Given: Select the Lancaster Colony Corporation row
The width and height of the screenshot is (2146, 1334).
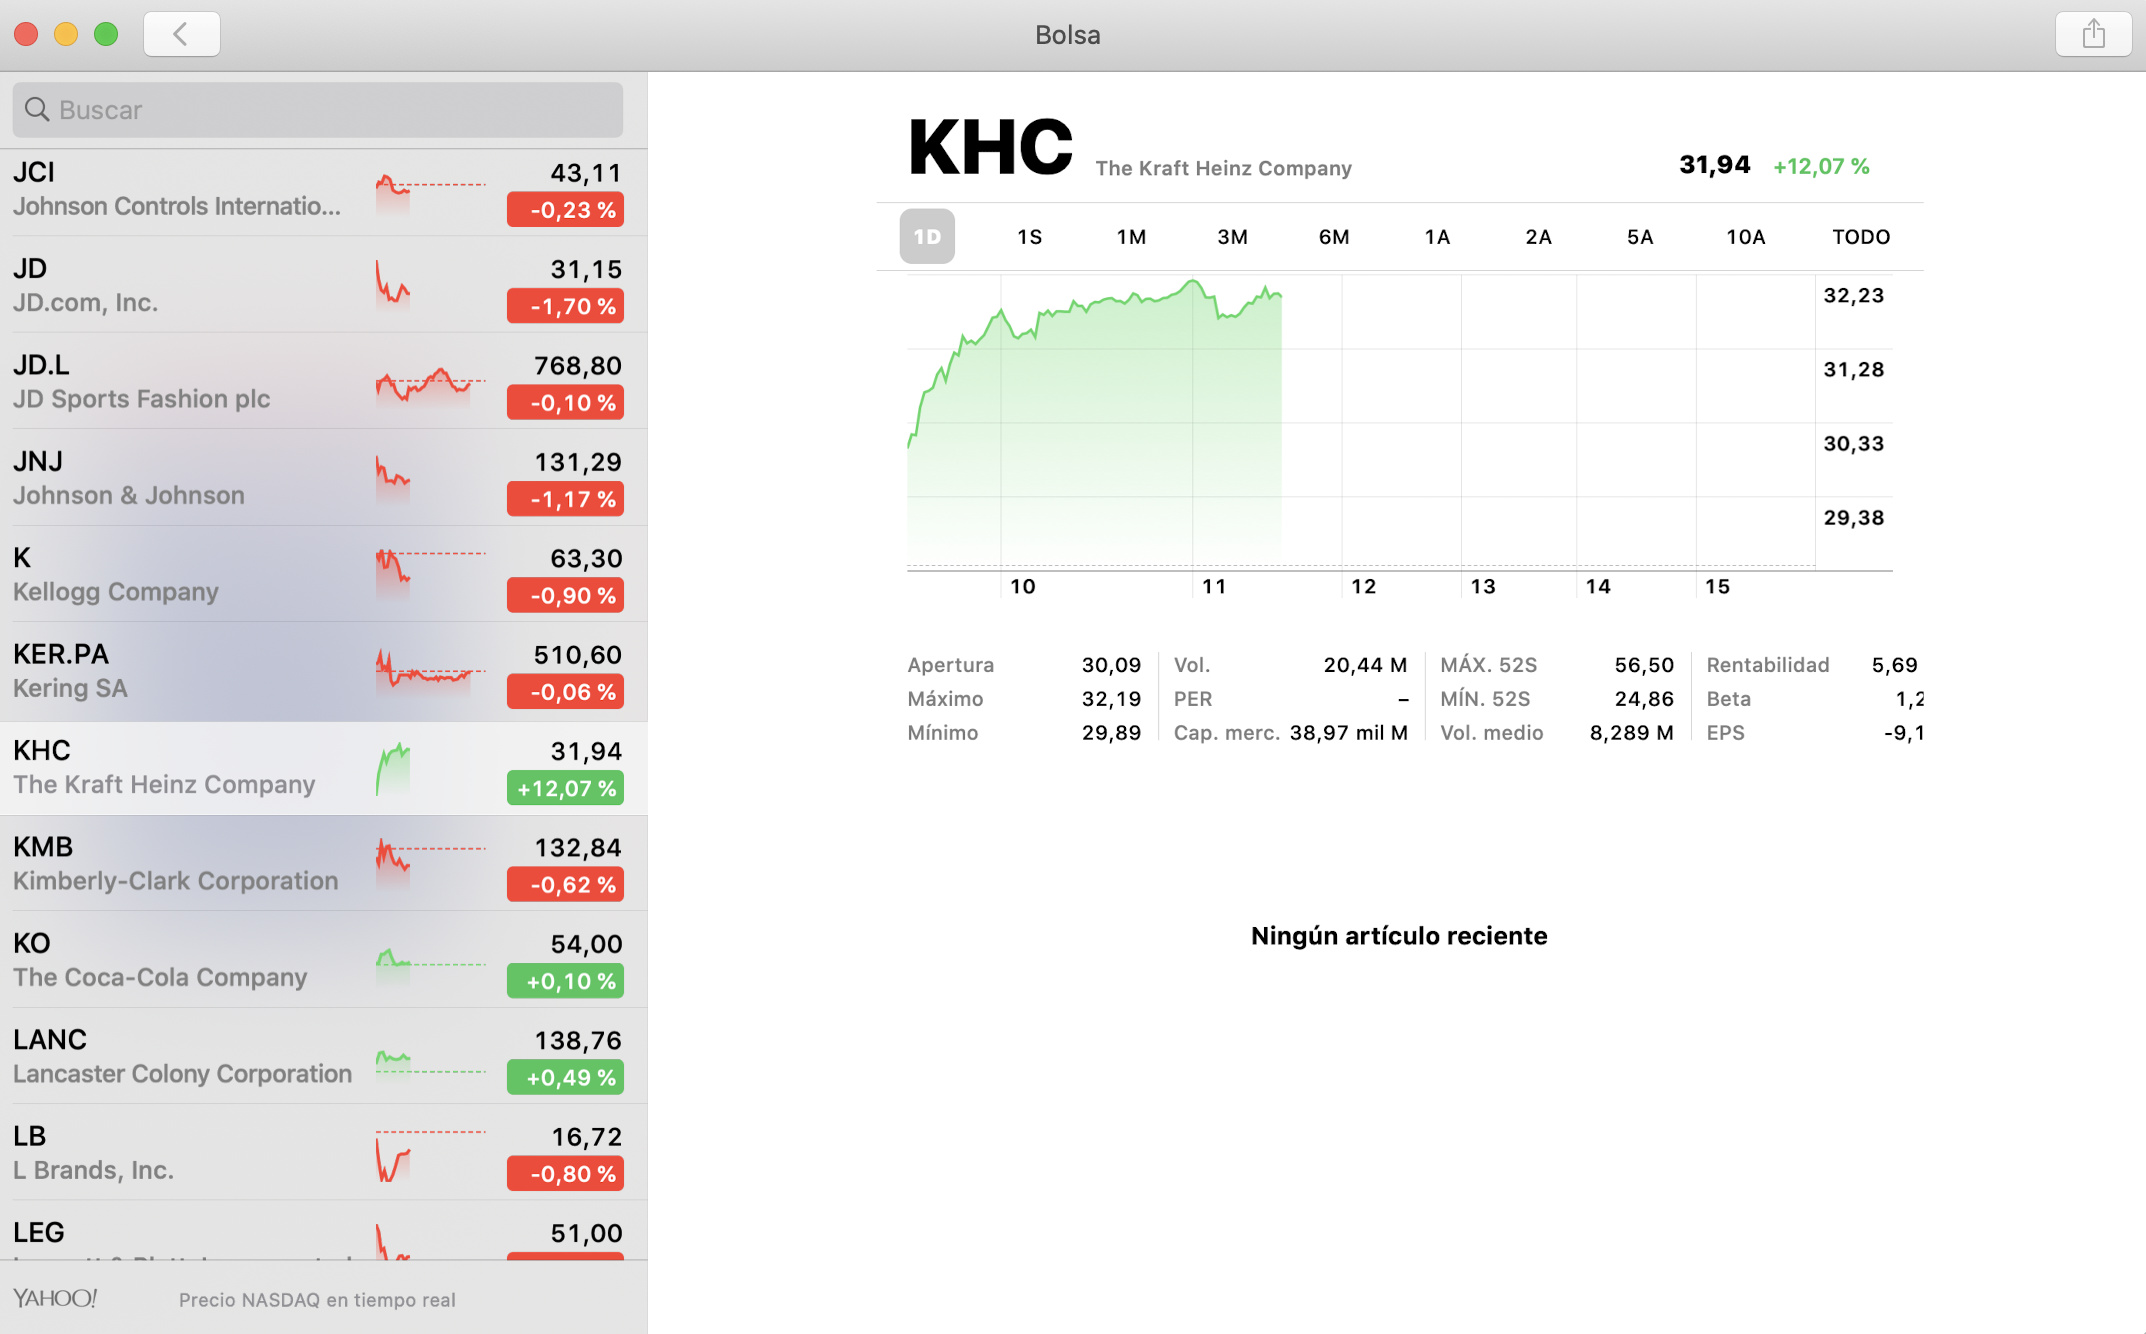Looking at the screenshot, I should 323,1056.
